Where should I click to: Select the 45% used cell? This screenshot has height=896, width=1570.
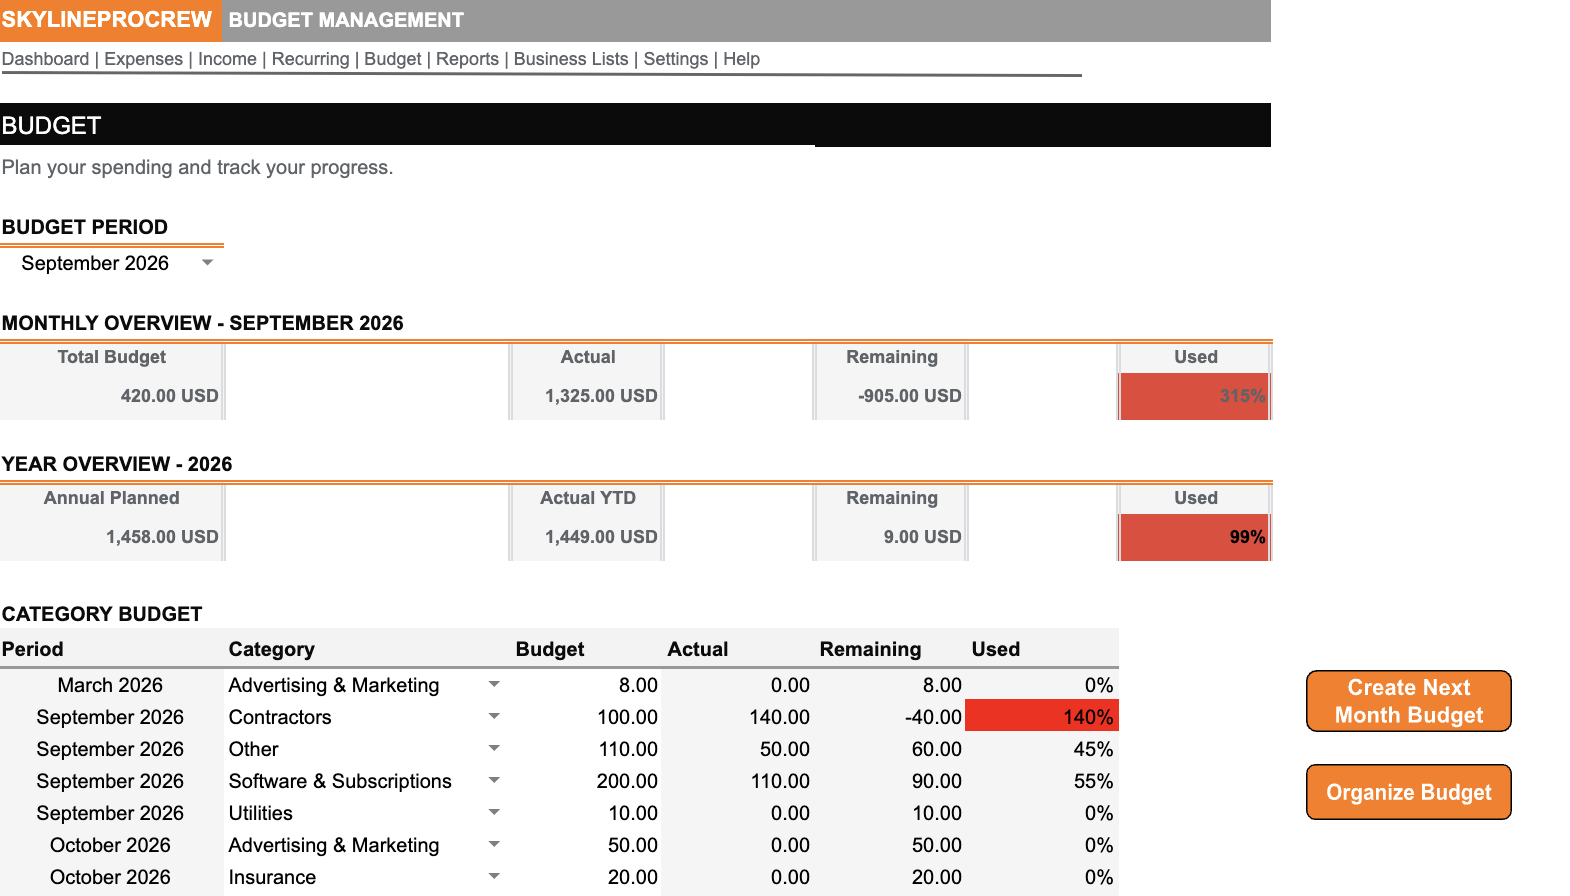point(1041,749)
